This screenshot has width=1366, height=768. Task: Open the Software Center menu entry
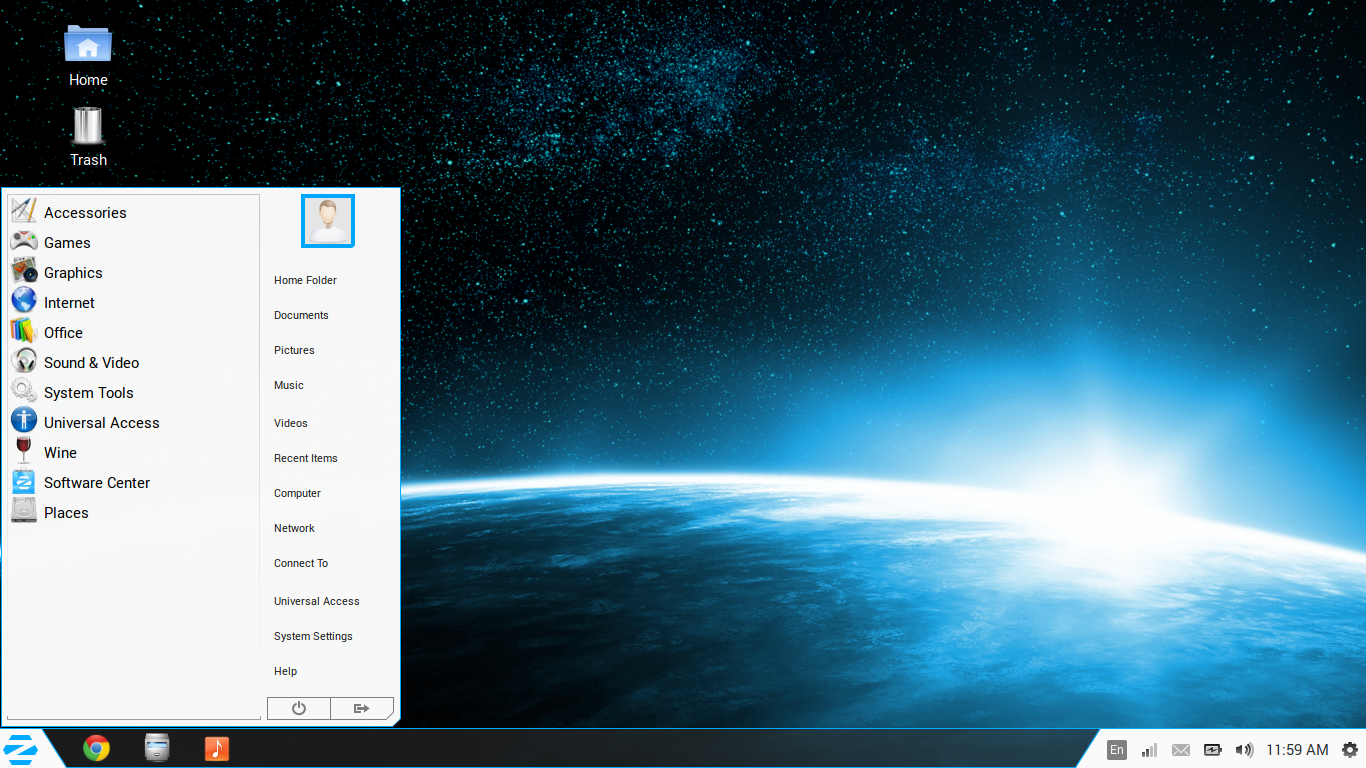(x=96, y=483)
